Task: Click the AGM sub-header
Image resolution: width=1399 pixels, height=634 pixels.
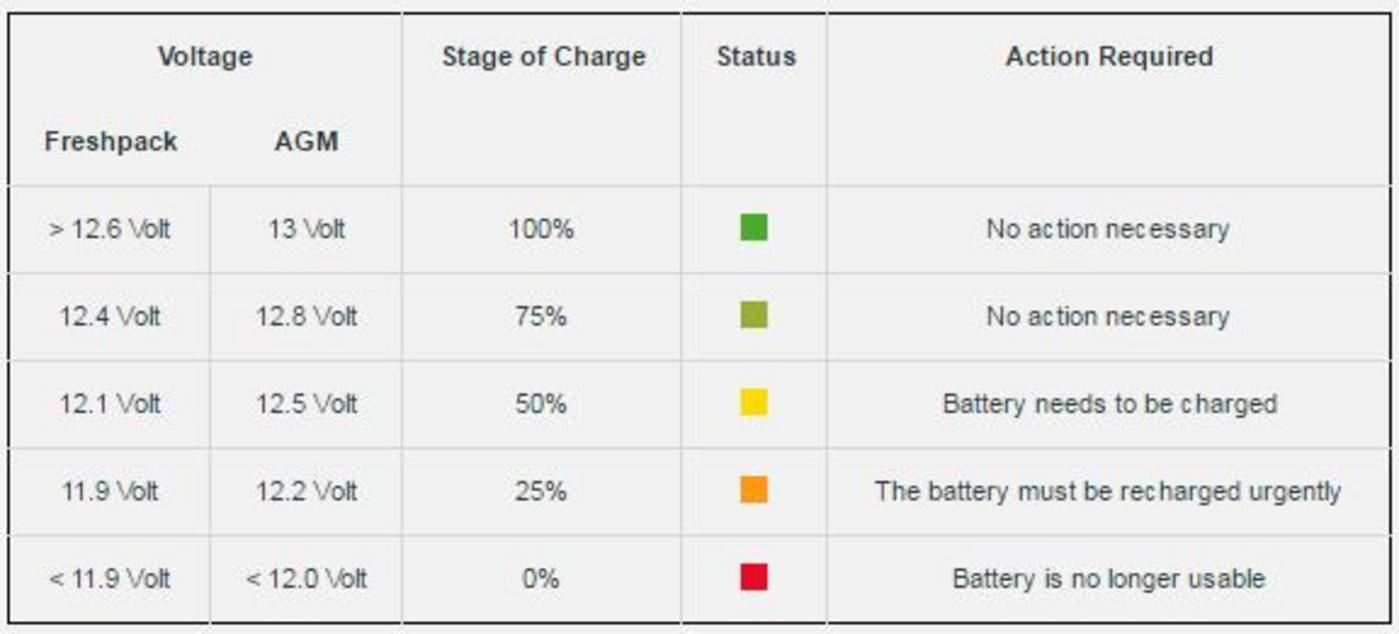Action: tap(306, 141)
